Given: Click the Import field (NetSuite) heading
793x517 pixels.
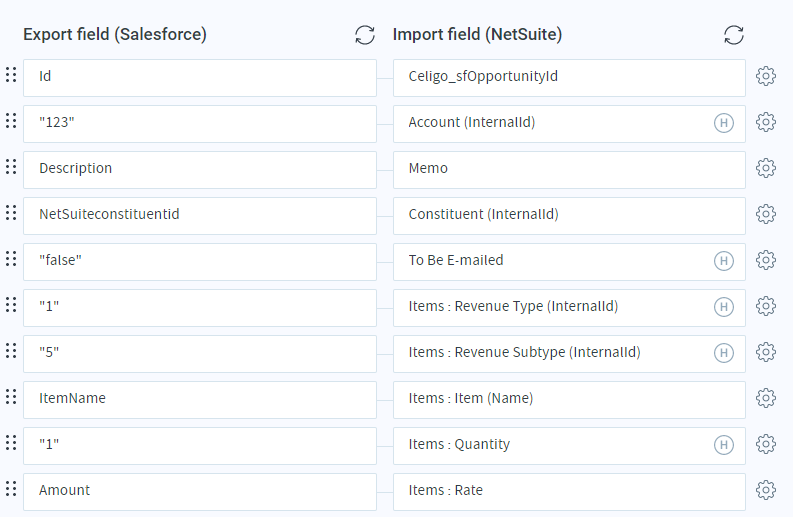Looking at the screenshot, I should pos(477,34).
